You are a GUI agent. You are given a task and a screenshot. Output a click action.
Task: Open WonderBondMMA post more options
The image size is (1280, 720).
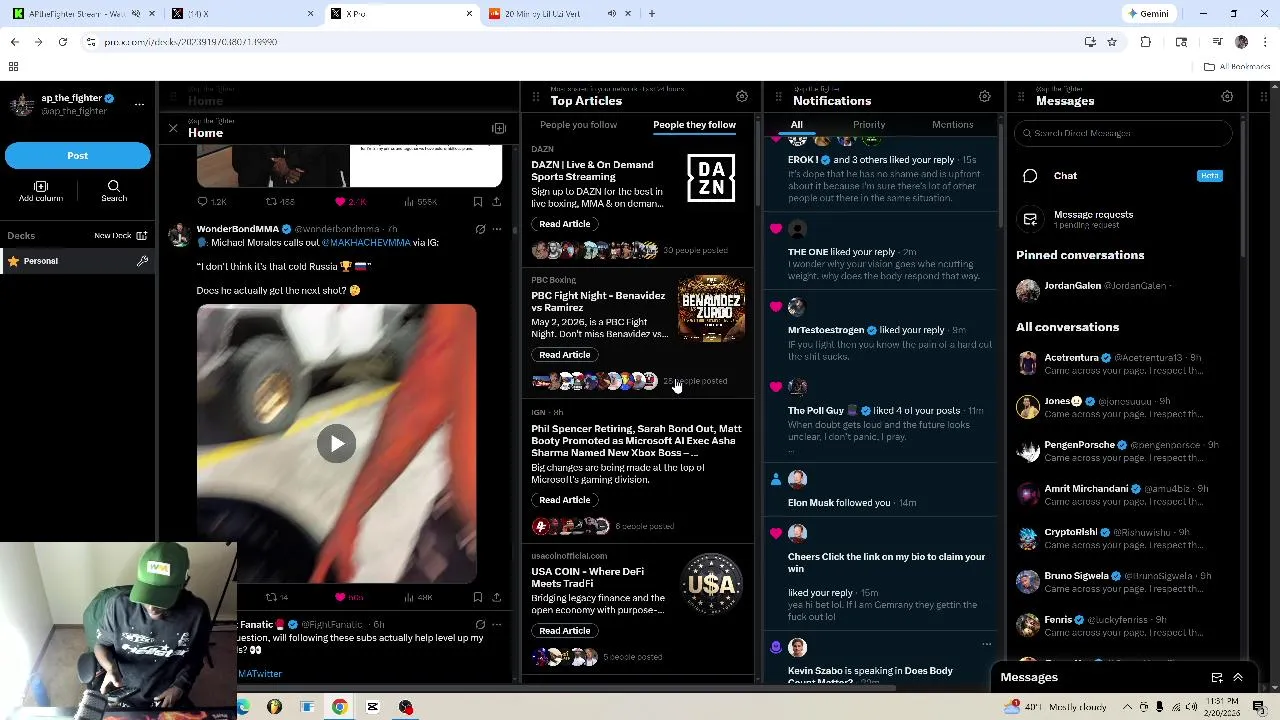coord(496,229)
